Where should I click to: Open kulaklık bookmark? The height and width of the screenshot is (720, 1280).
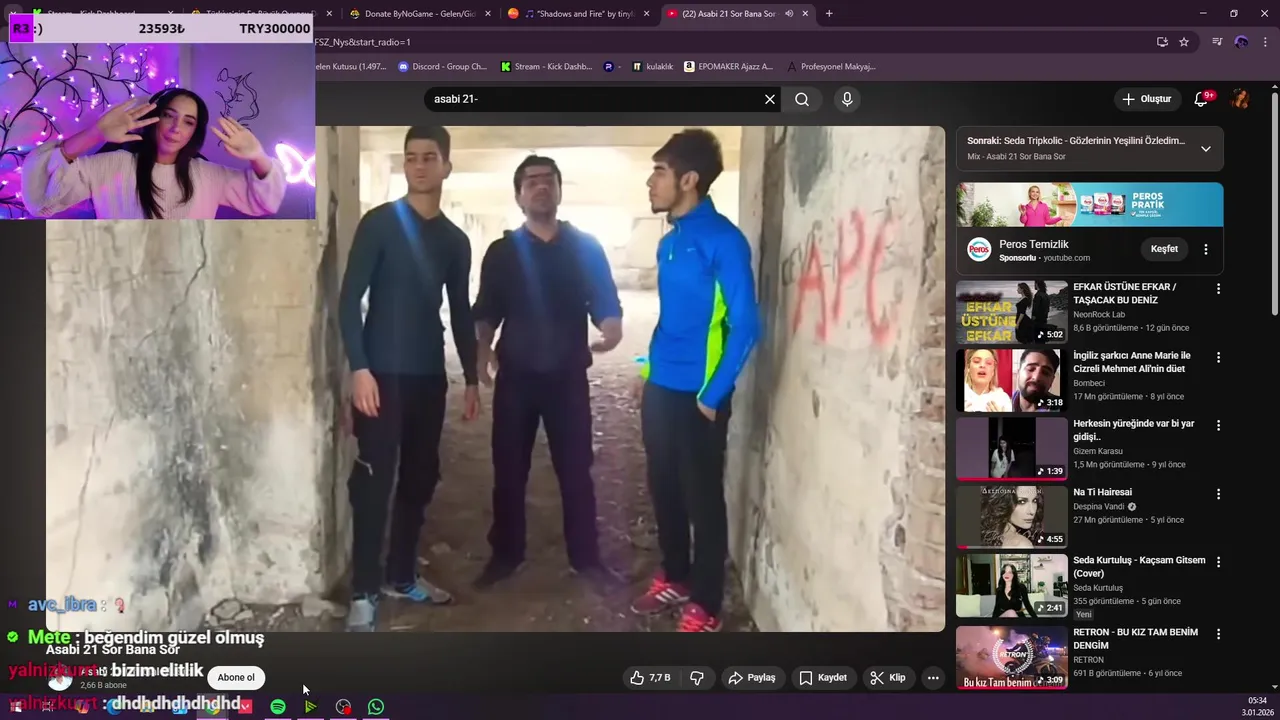(652, 67)
